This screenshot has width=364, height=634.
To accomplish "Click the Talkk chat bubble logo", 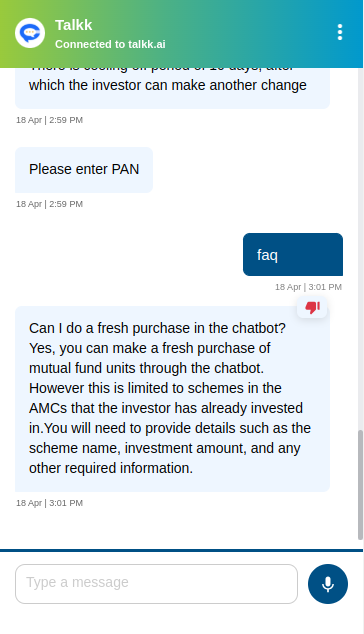I will coord(30,33).
